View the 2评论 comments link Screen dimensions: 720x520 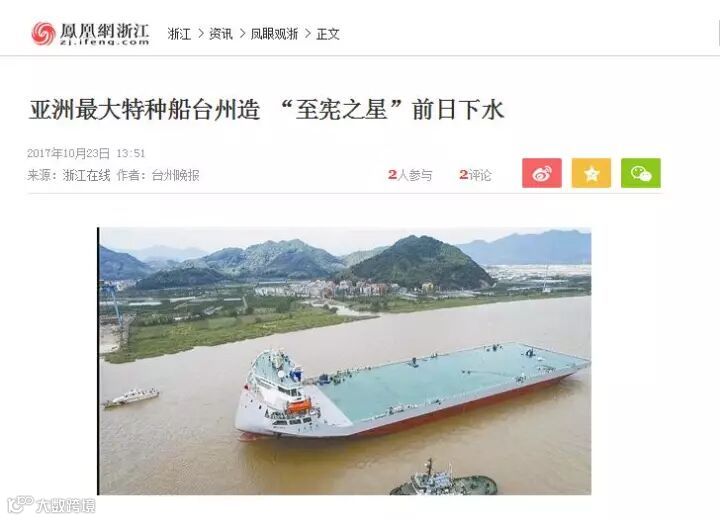tap(475, 175)
